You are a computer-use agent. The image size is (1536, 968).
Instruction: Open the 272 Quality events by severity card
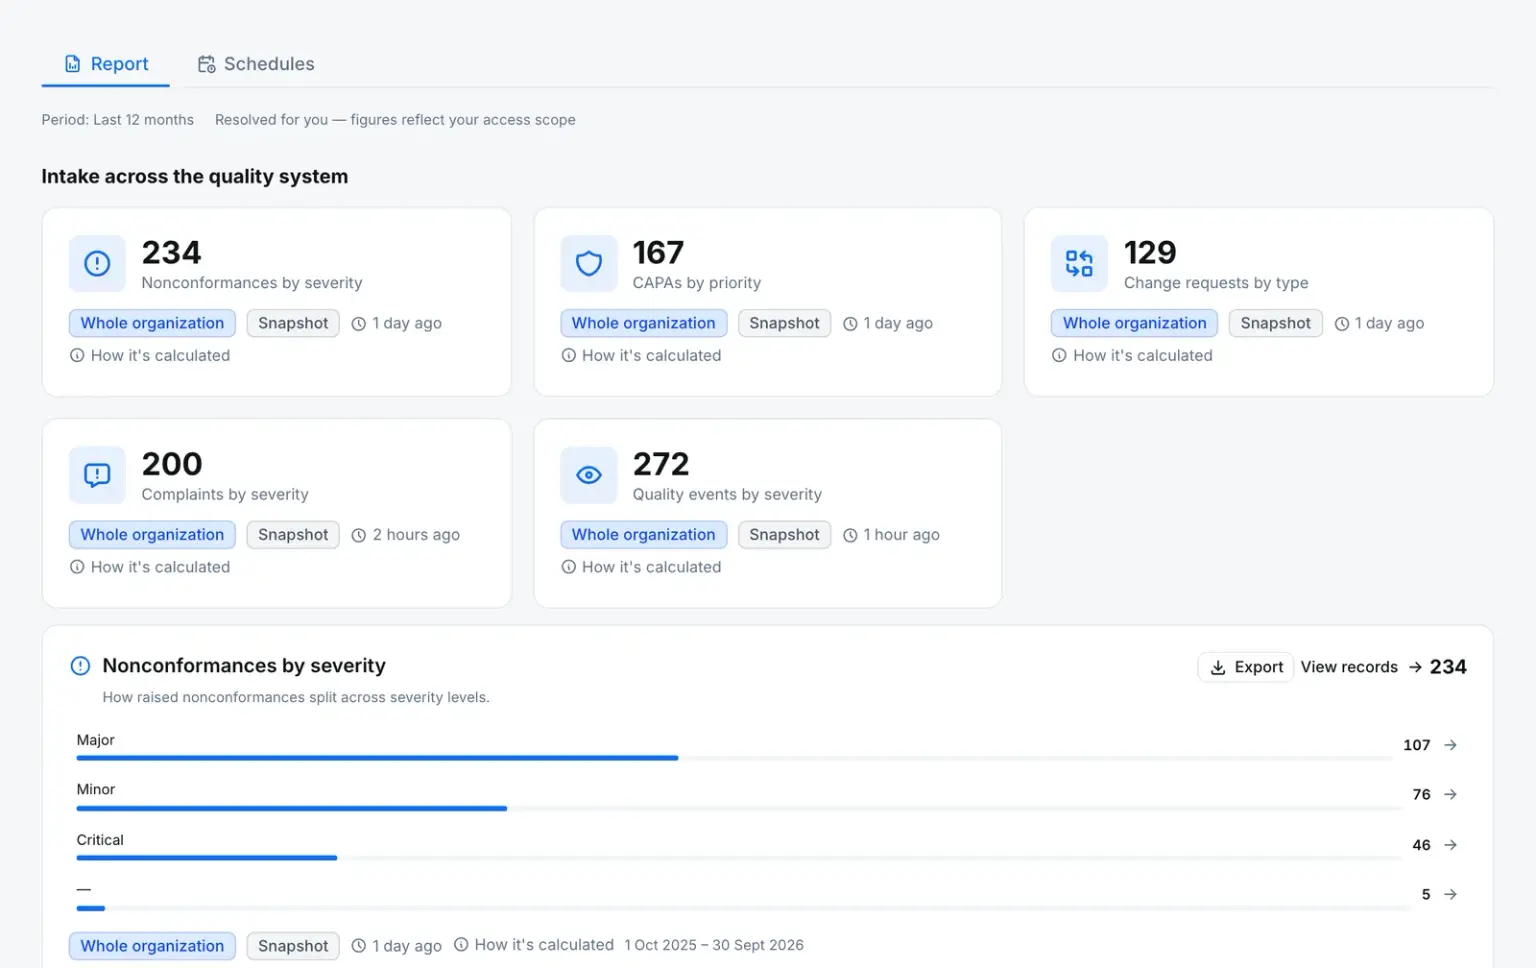pos(768,513)
